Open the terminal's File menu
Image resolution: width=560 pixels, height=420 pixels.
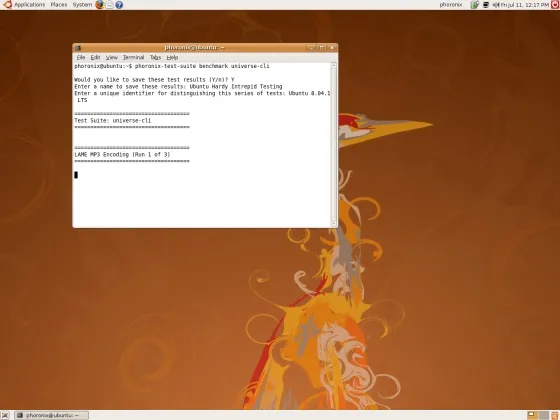tap(81, 57)
